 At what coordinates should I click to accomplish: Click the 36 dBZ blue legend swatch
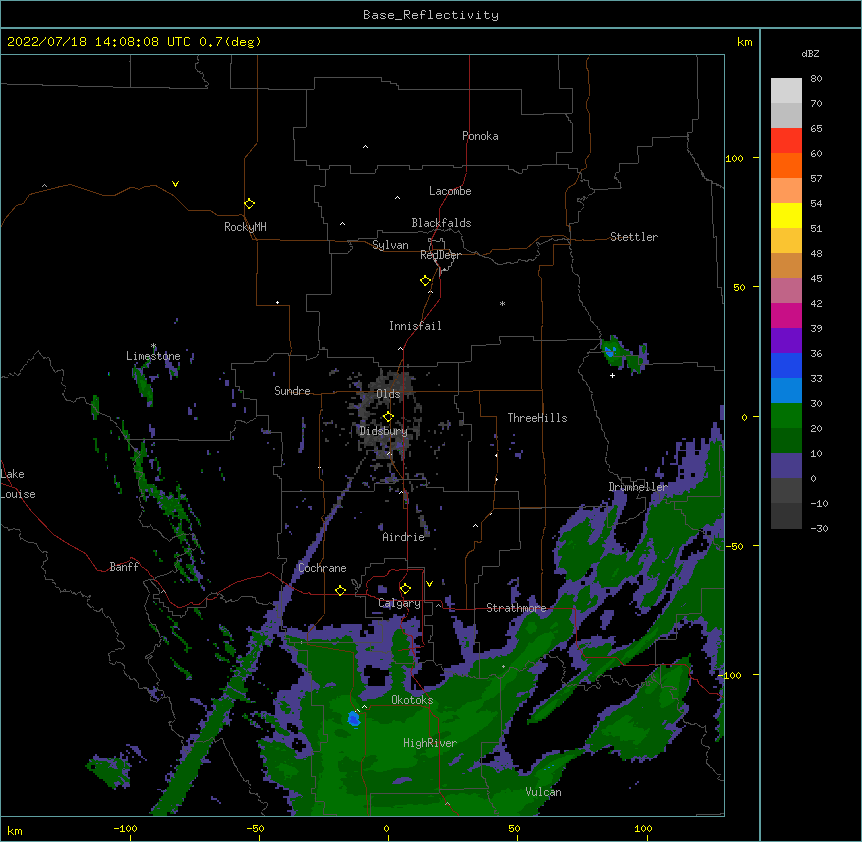click(x=786, y=365)
